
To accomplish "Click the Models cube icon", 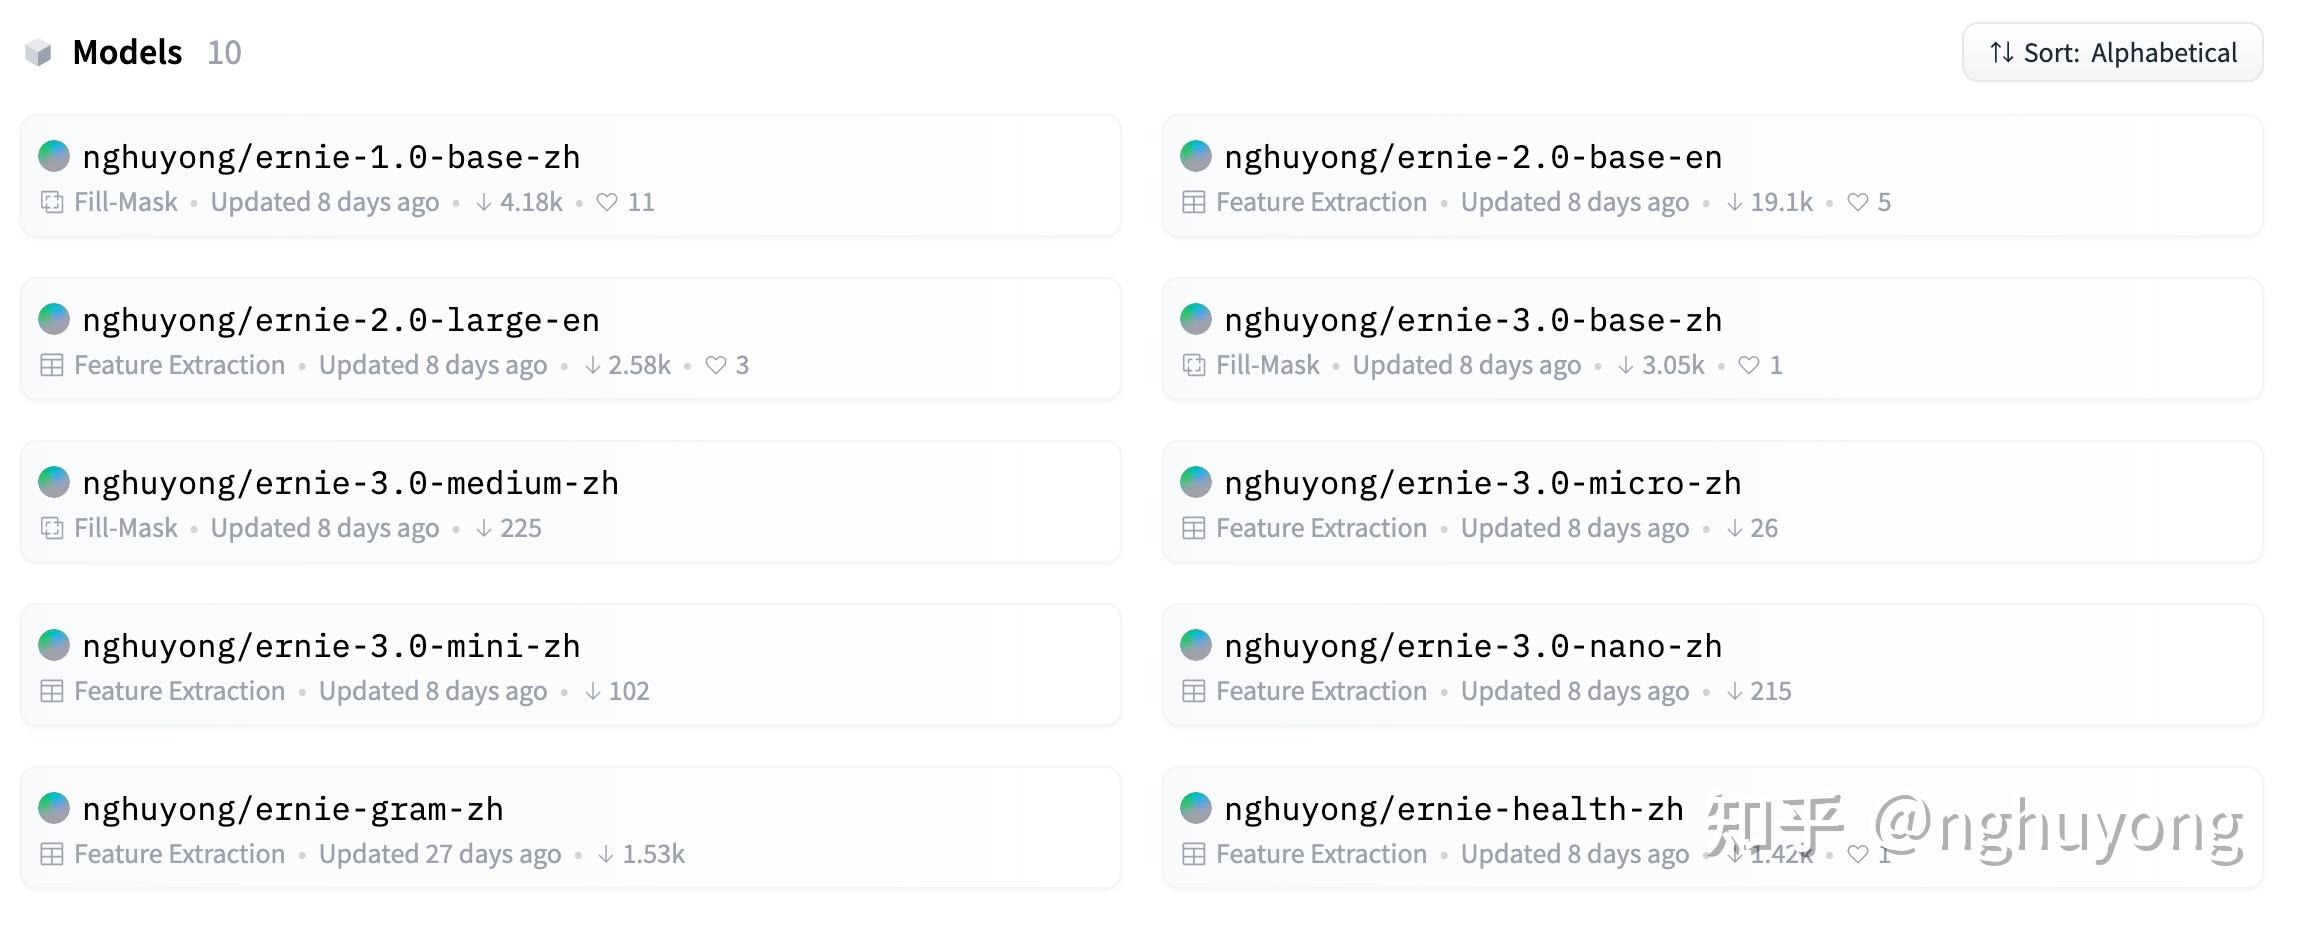I will coord(38,53).
